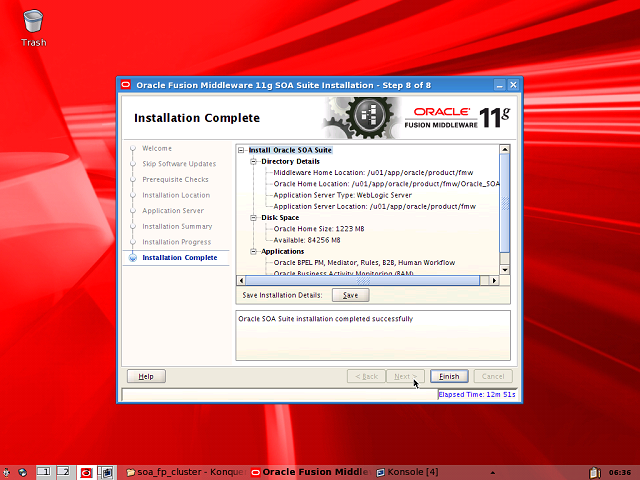Expand the system tray arrow
Screen dimensions: 640x480
(x=493, y=473)
